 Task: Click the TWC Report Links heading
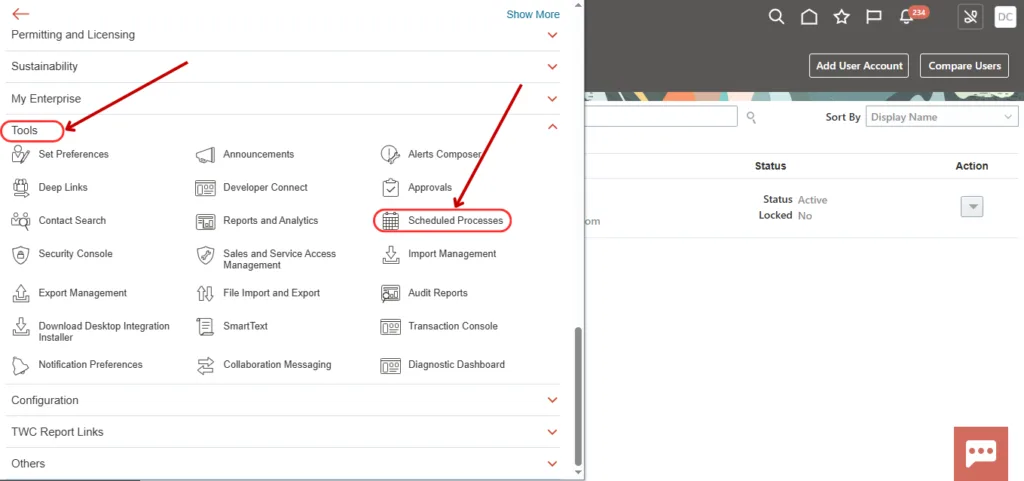point(57,432)
